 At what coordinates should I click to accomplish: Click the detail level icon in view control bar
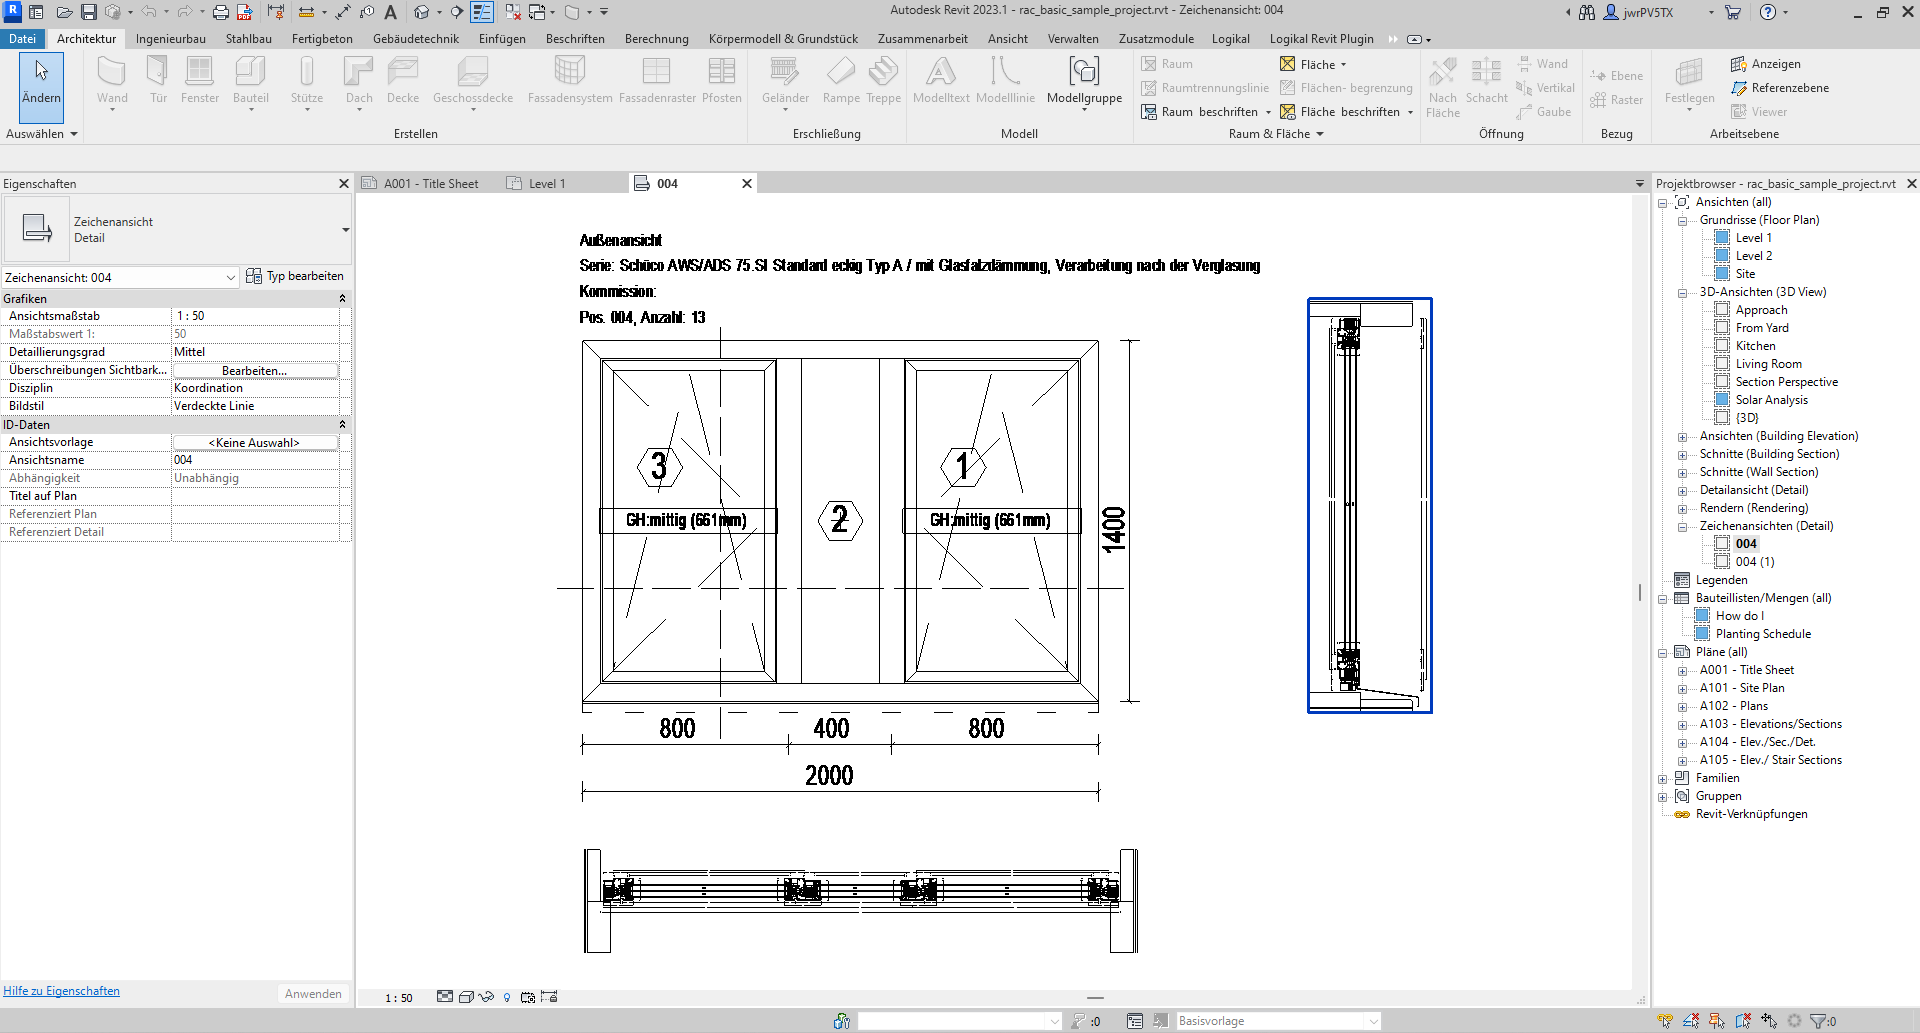pyautogui.click(x=445, y=997)
